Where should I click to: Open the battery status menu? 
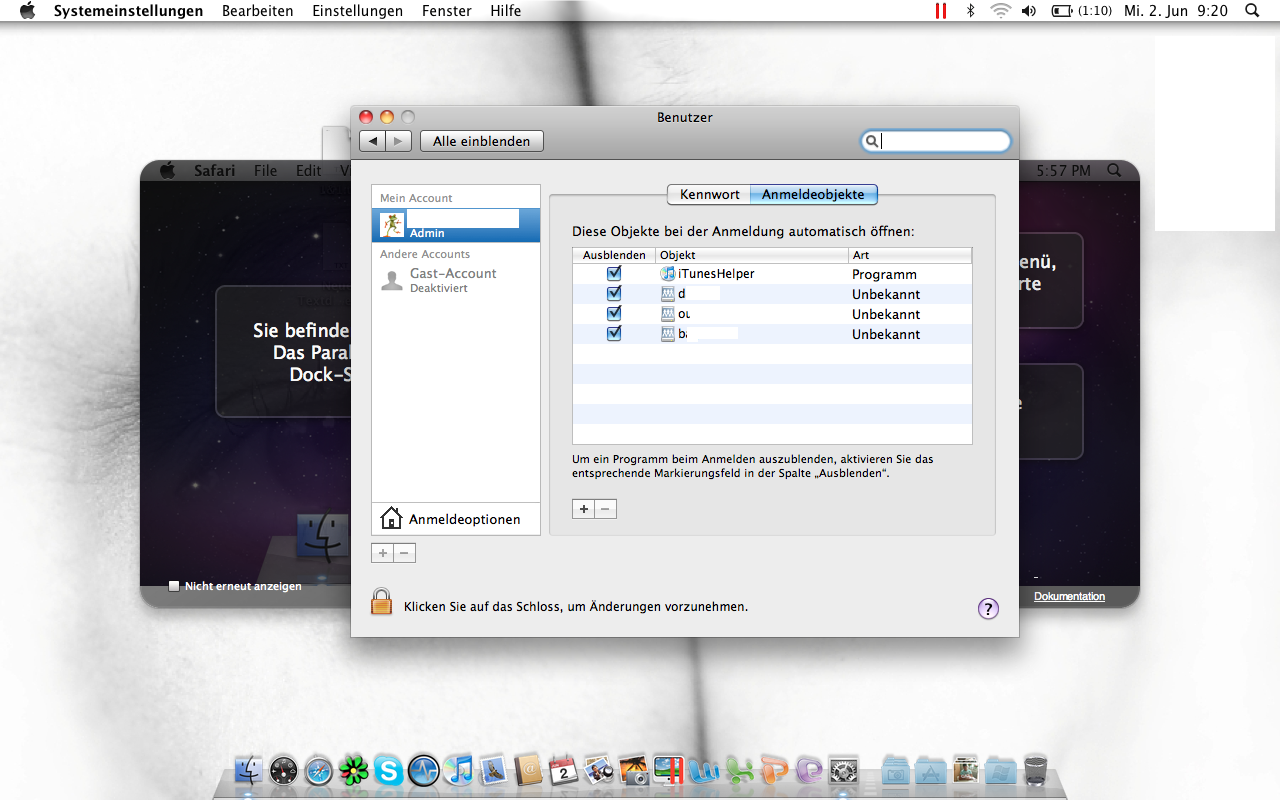(1084, 11)
